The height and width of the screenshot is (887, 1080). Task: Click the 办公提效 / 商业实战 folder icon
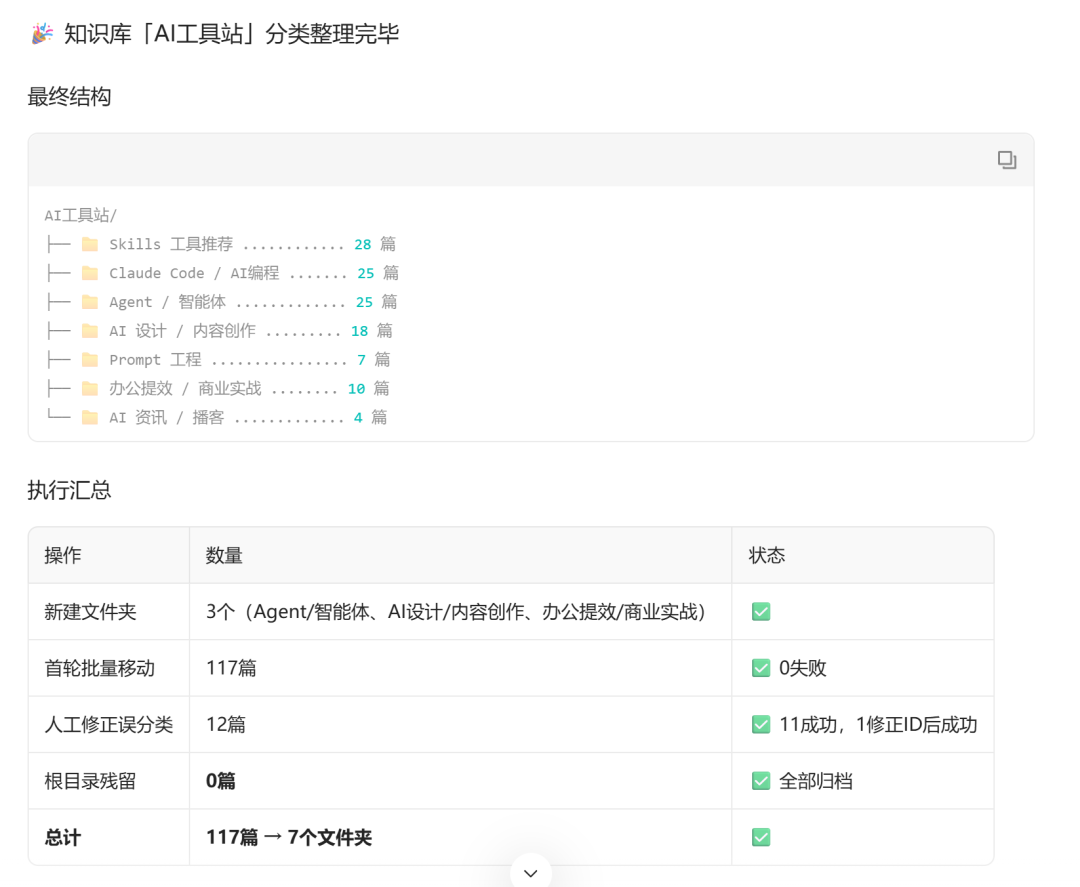pos(90,388)
